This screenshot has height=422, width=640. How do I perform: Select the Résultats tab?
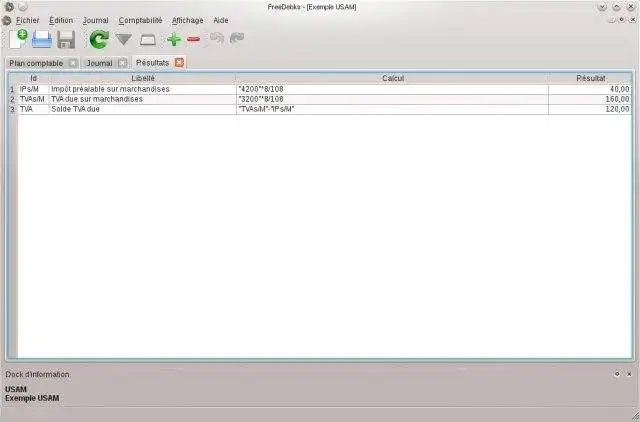tap(152, 63)
